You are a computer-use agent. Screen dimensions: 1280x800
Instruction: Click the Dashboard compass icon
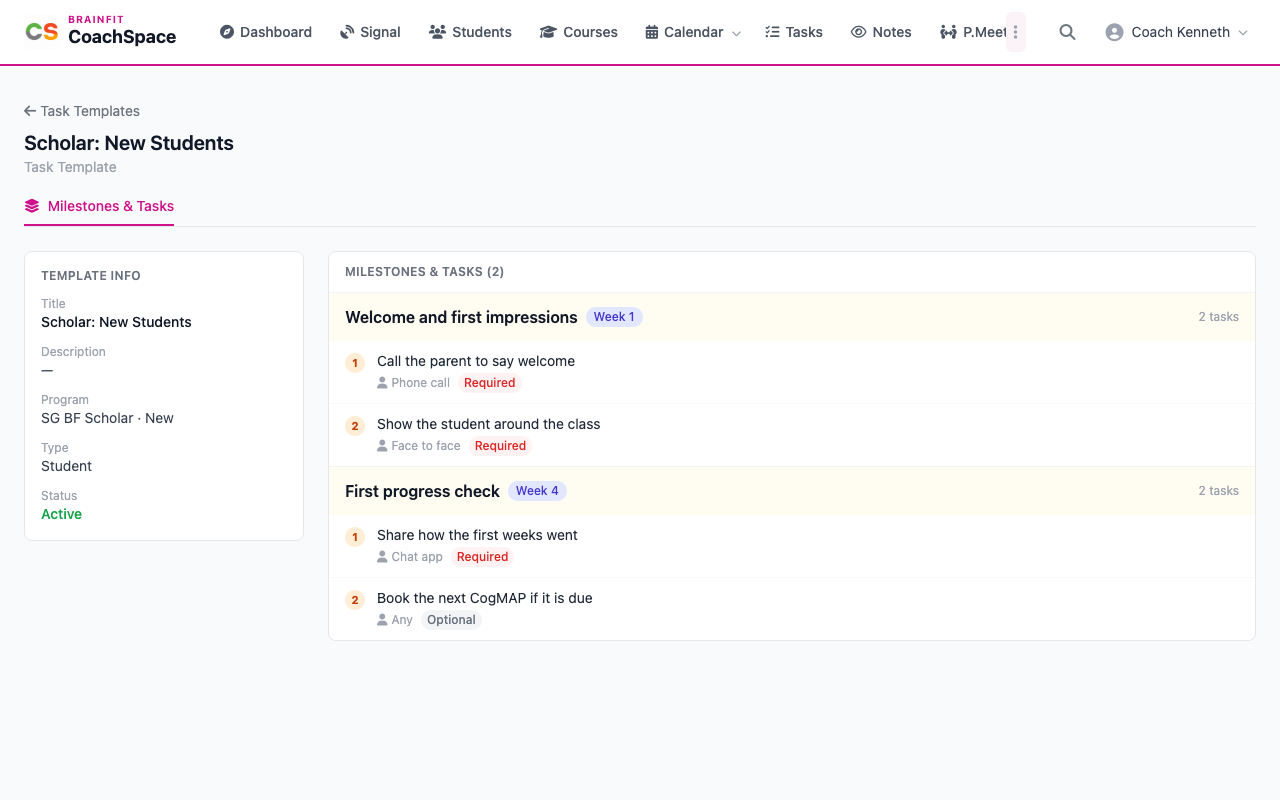click(227, 32)
